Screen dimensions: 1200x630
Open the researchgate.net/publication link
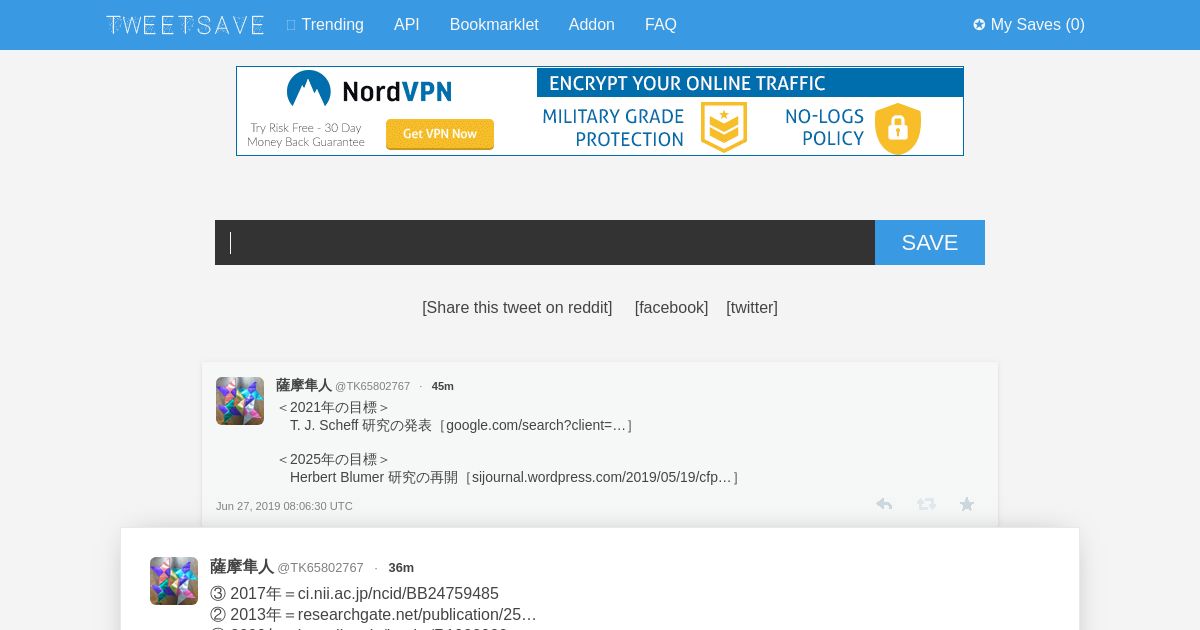417,614
